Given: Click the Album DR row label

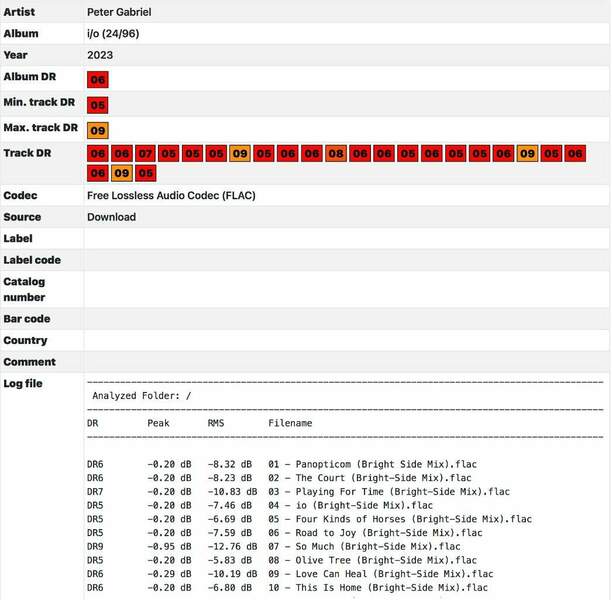Looking at the screenshot, I should tap(30, 77).
